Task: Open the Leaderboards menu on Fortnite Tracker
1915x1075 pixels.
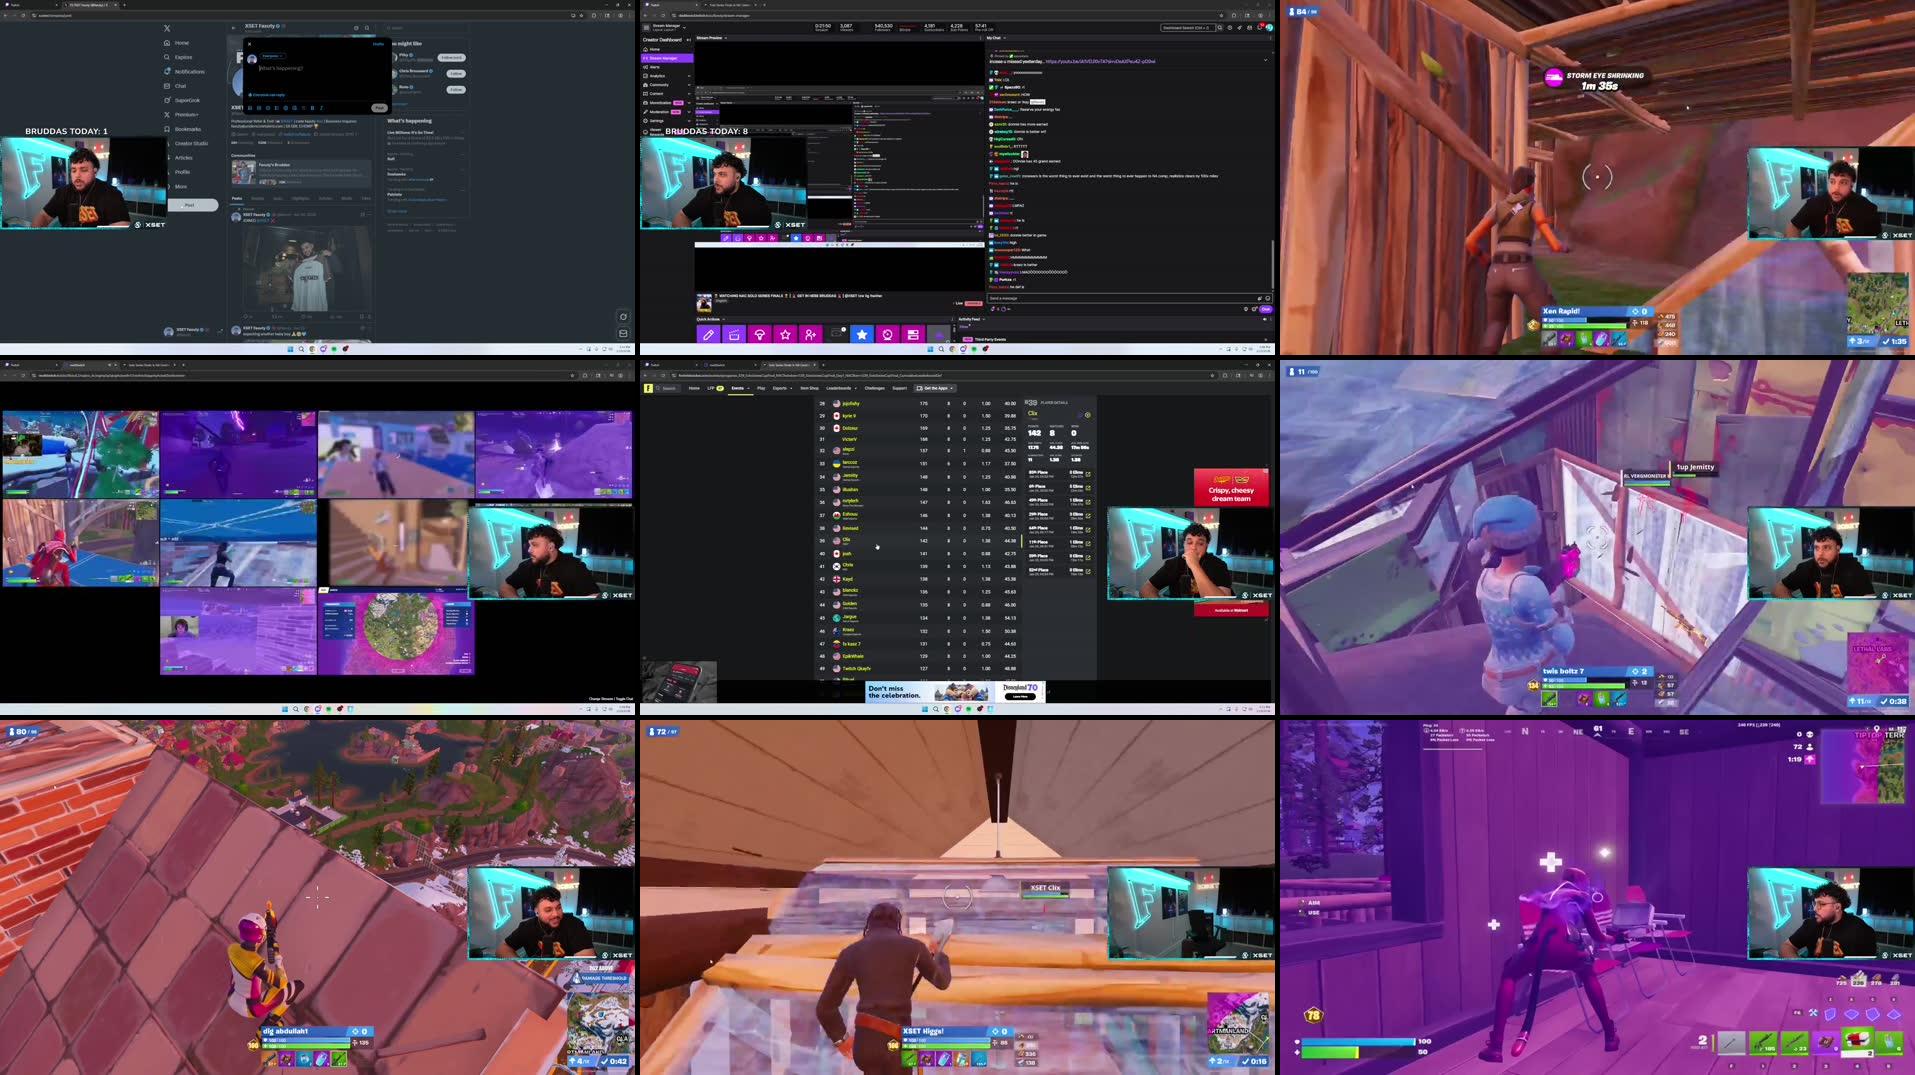Action: tap(839, 388)
